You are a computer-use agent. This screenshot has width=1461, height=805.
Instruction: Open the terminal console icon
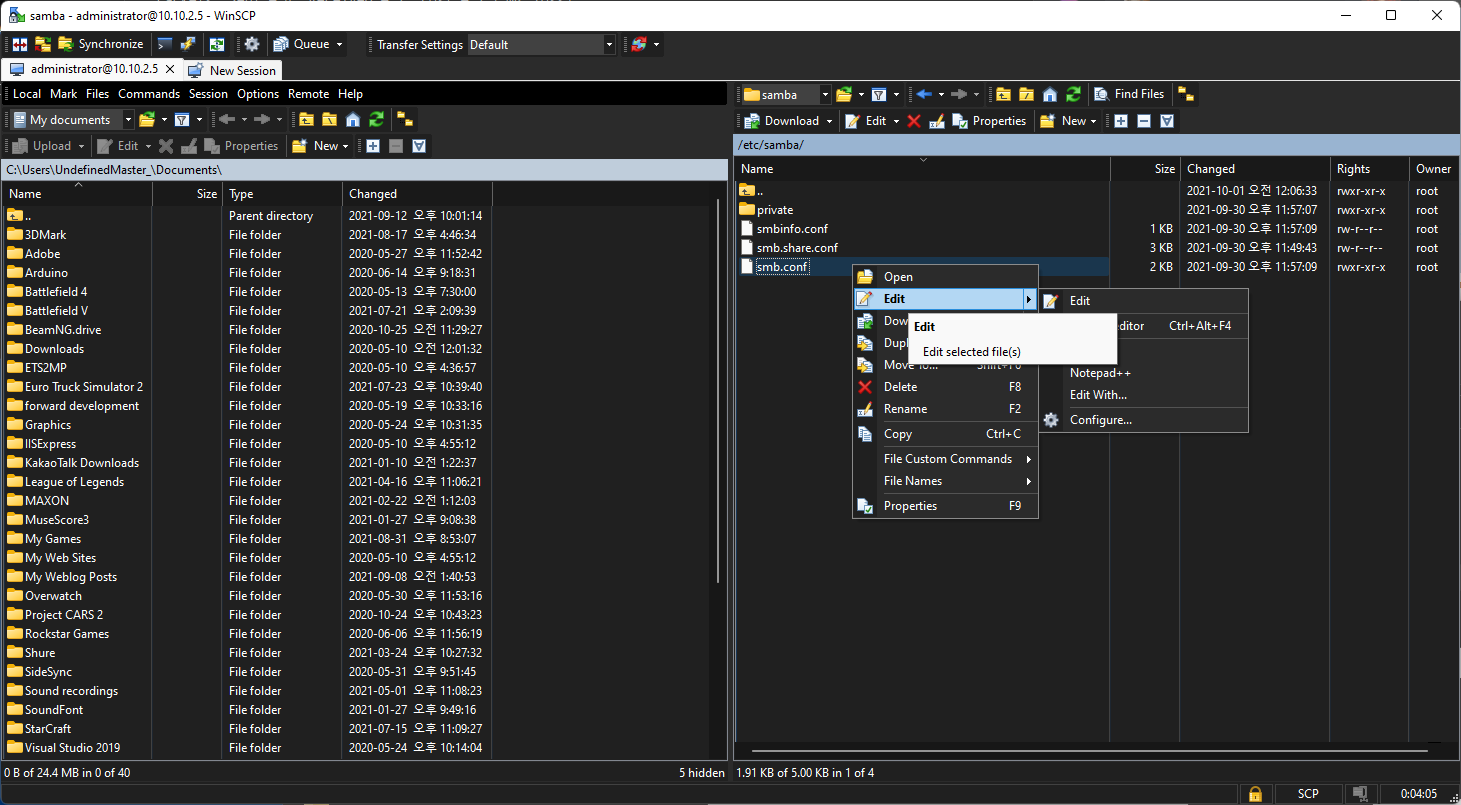click(x=165, y=44)
